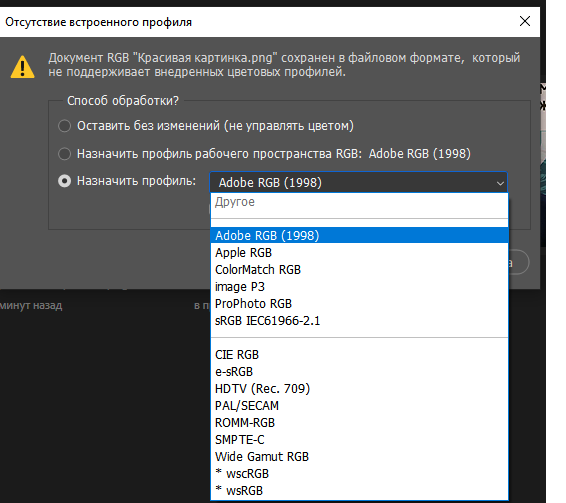Viewport: 566px width, 503px height.
Task: Click the dropdown chevron arrow
Action: (x=500, y=183)
